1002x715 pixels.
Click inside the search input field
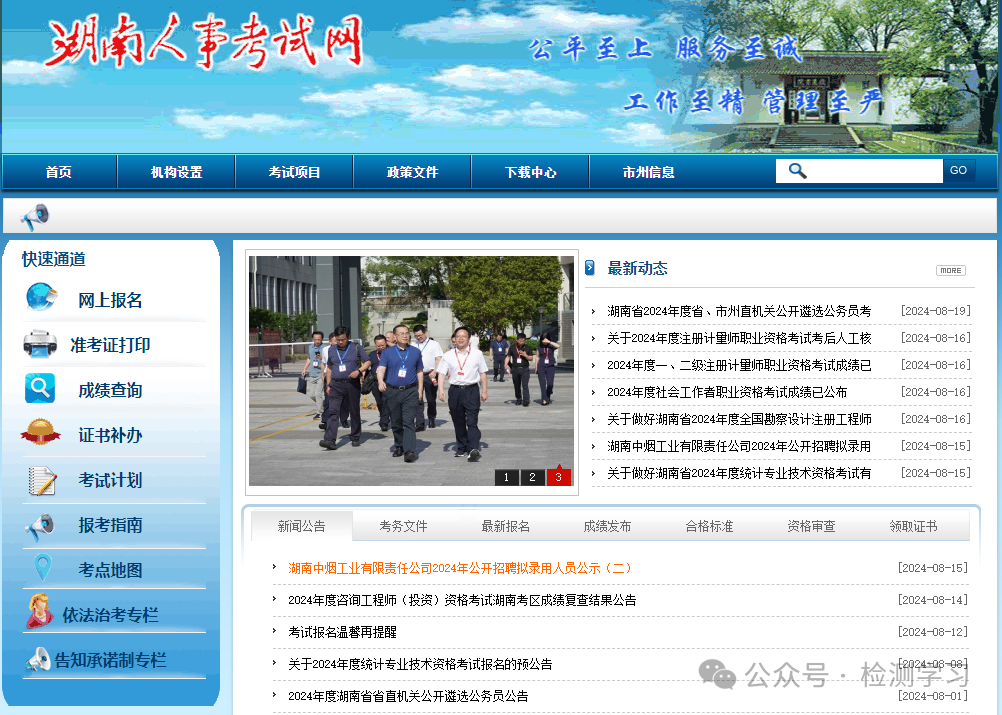[x=870, y=170]
